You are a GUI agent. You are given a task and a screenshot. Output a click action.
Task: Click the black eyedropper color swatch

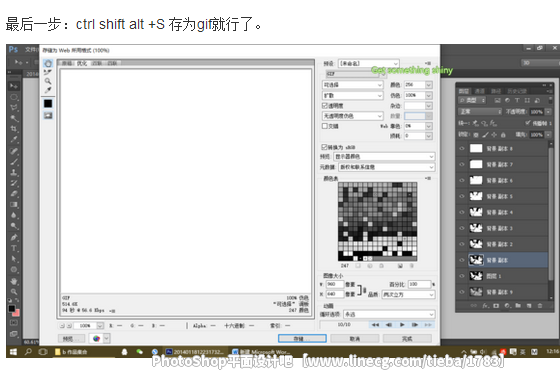[x=48, y=104]
